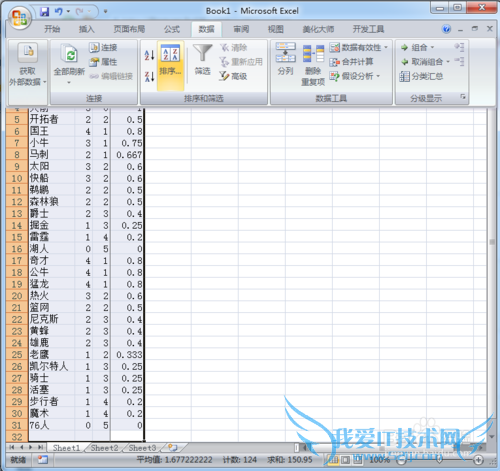Undo the last action
This screenshot has width=500, height=471.
click(59, 12)
